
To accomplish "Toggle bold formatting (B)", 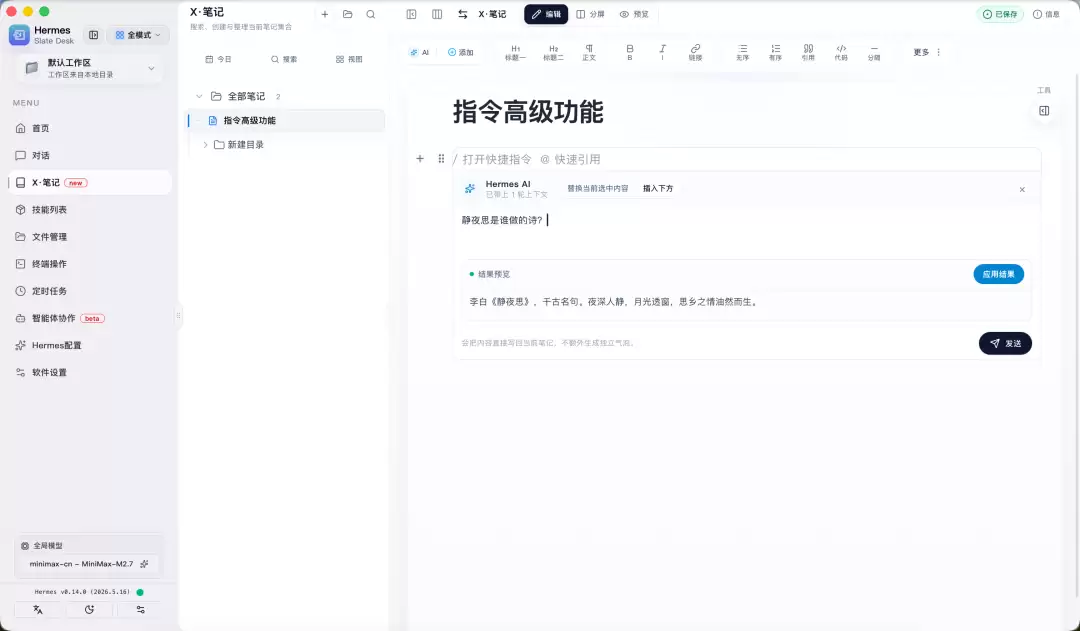I will click(x=630, y=52).
